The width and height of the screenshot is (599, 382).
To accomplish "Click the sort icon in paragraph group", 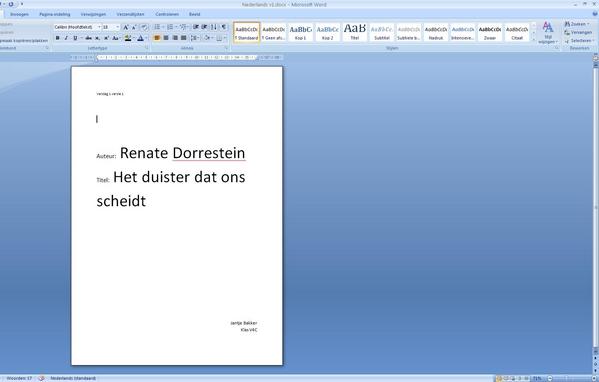I will (214, 27).
